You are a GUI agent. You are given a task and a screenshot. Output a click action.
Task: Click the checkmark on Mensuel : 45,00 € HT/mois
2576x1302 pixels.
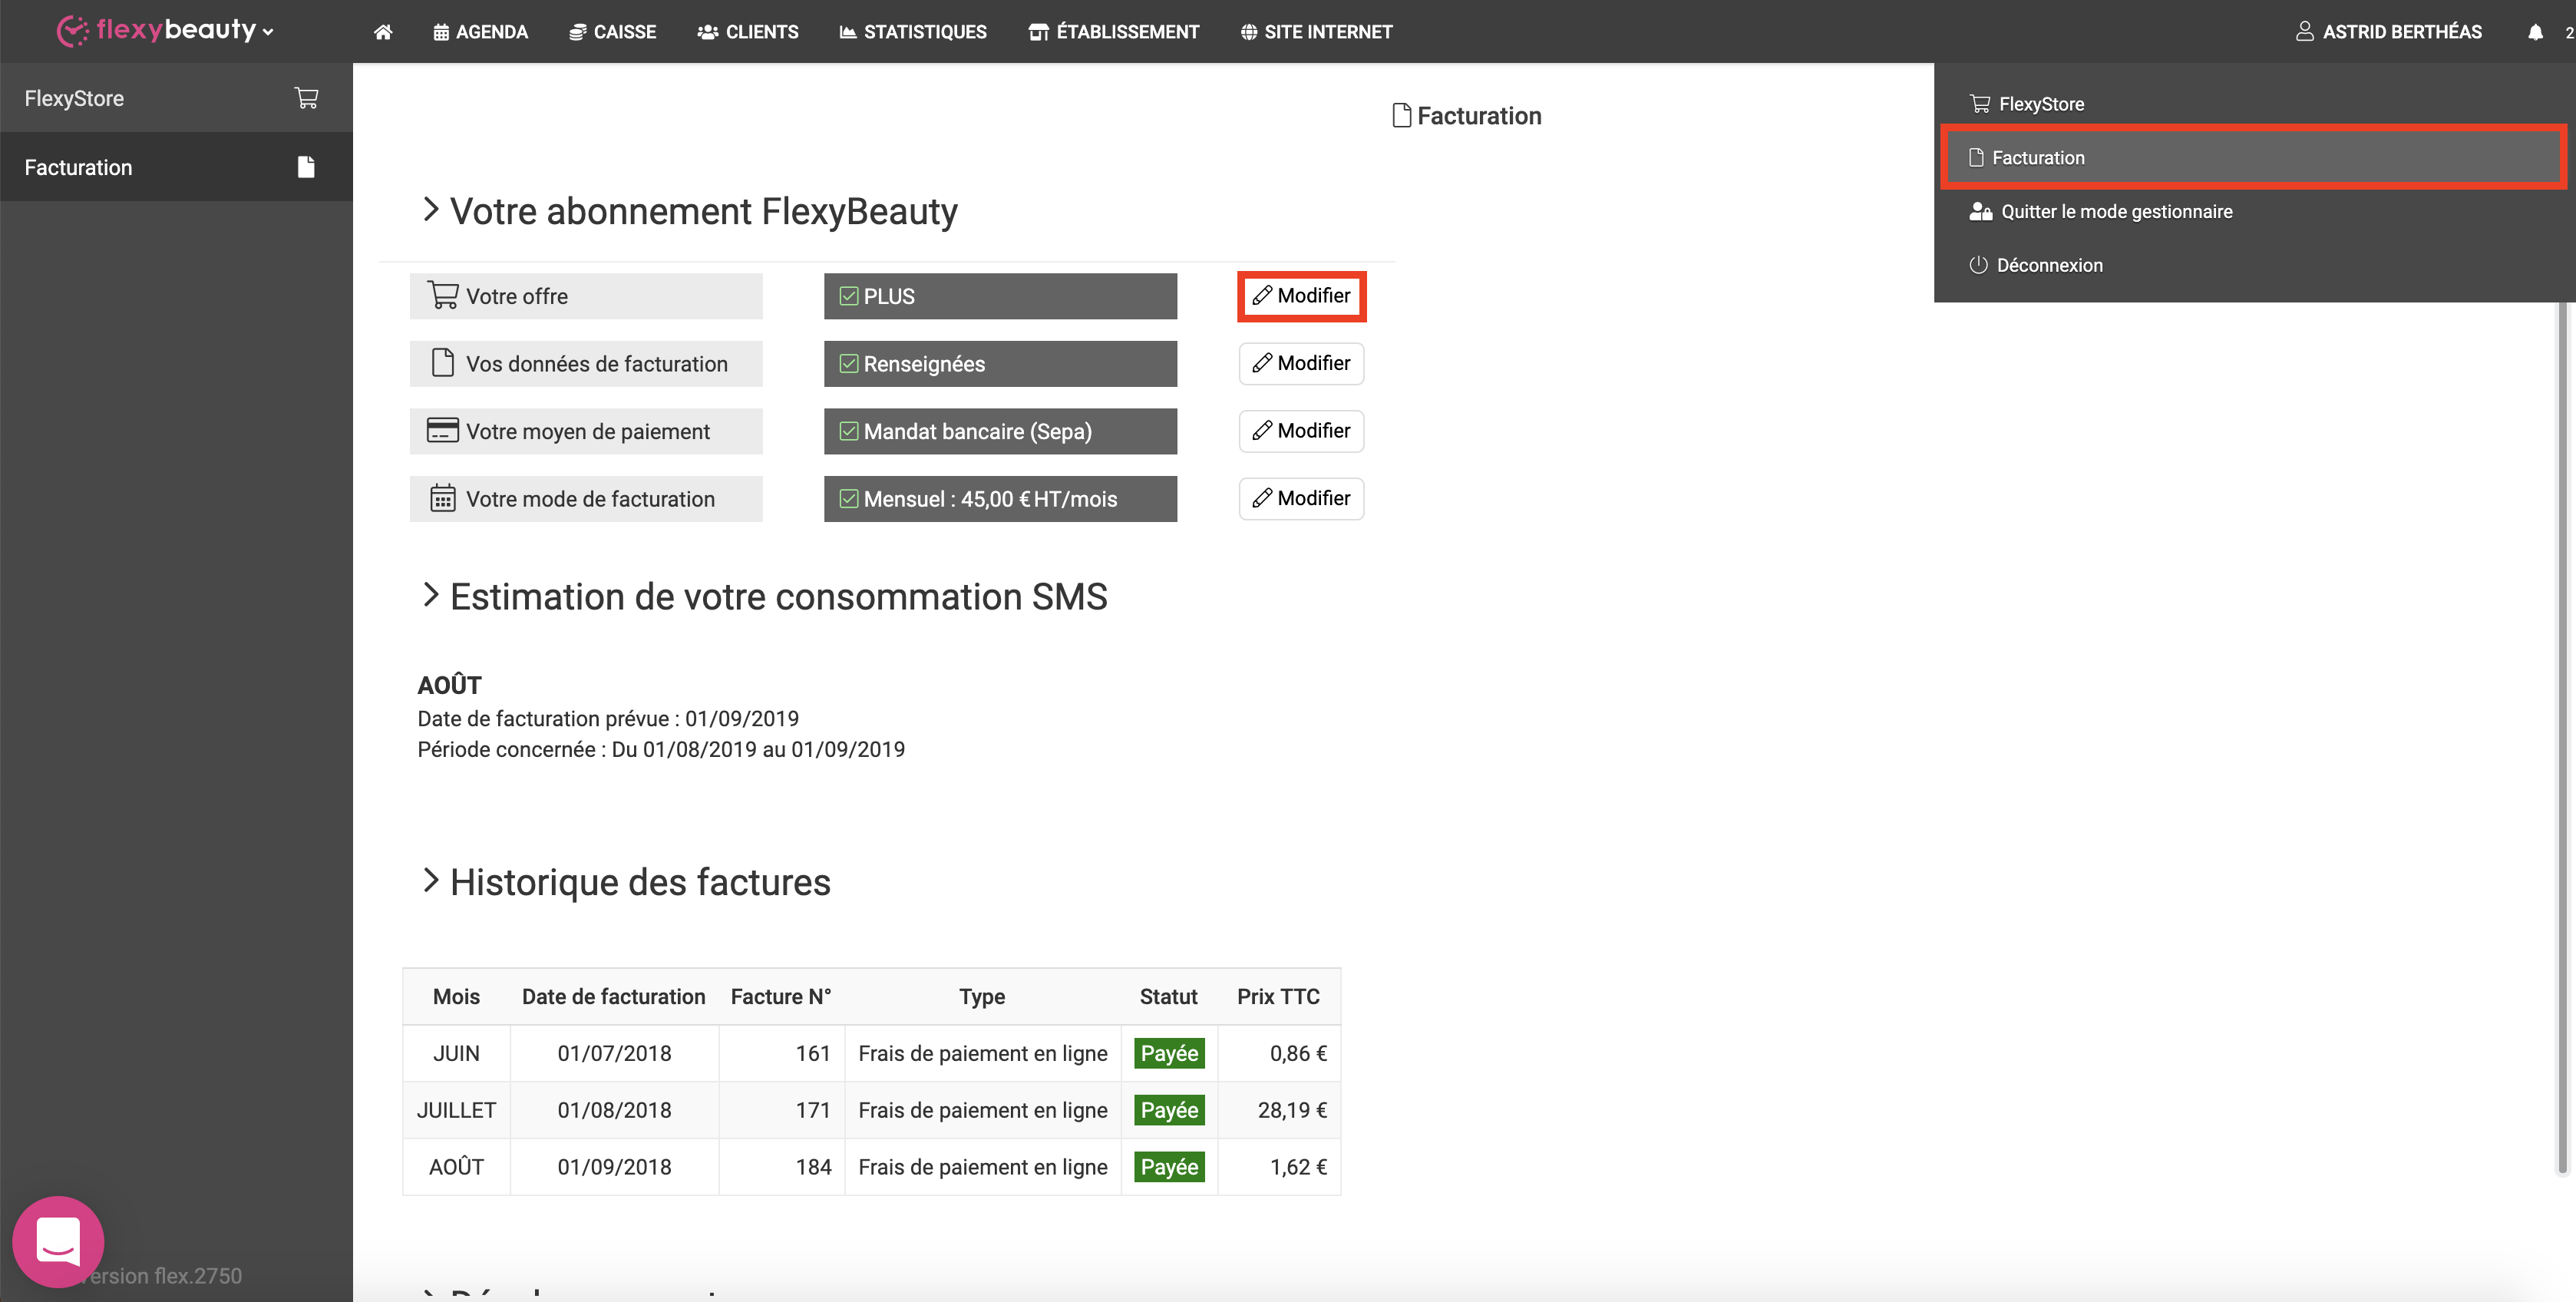[x=848, y=499]
